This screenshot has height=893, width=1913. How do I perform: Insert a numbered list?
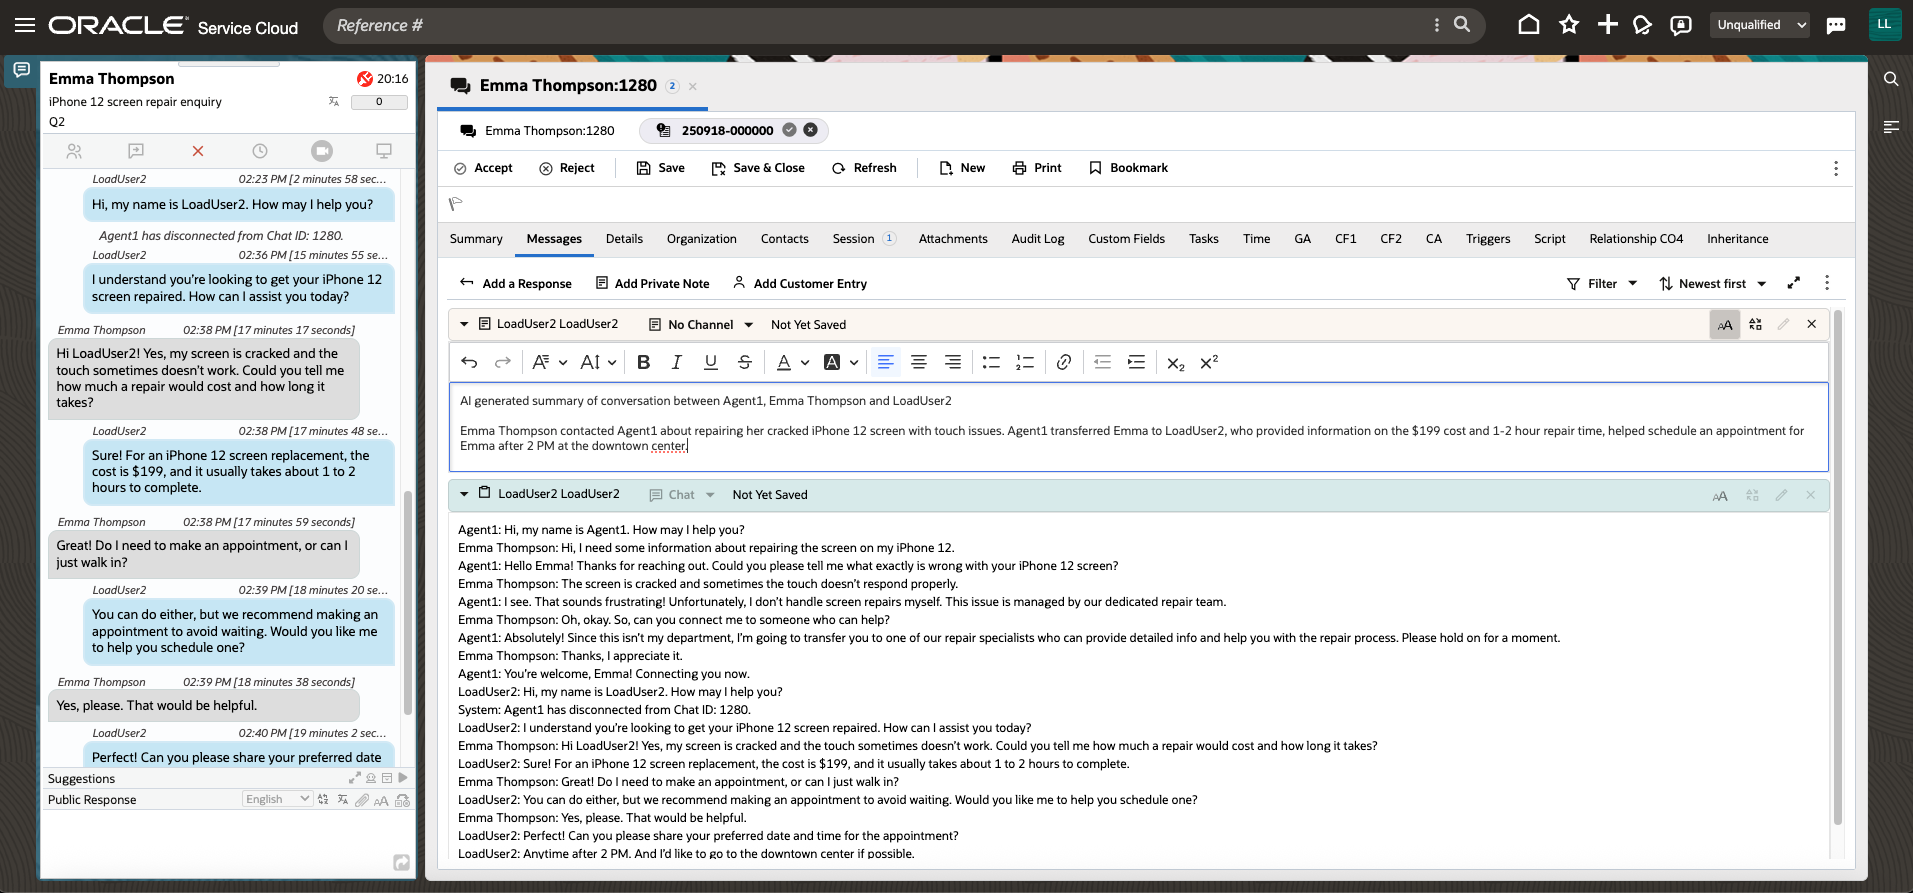1025,362
